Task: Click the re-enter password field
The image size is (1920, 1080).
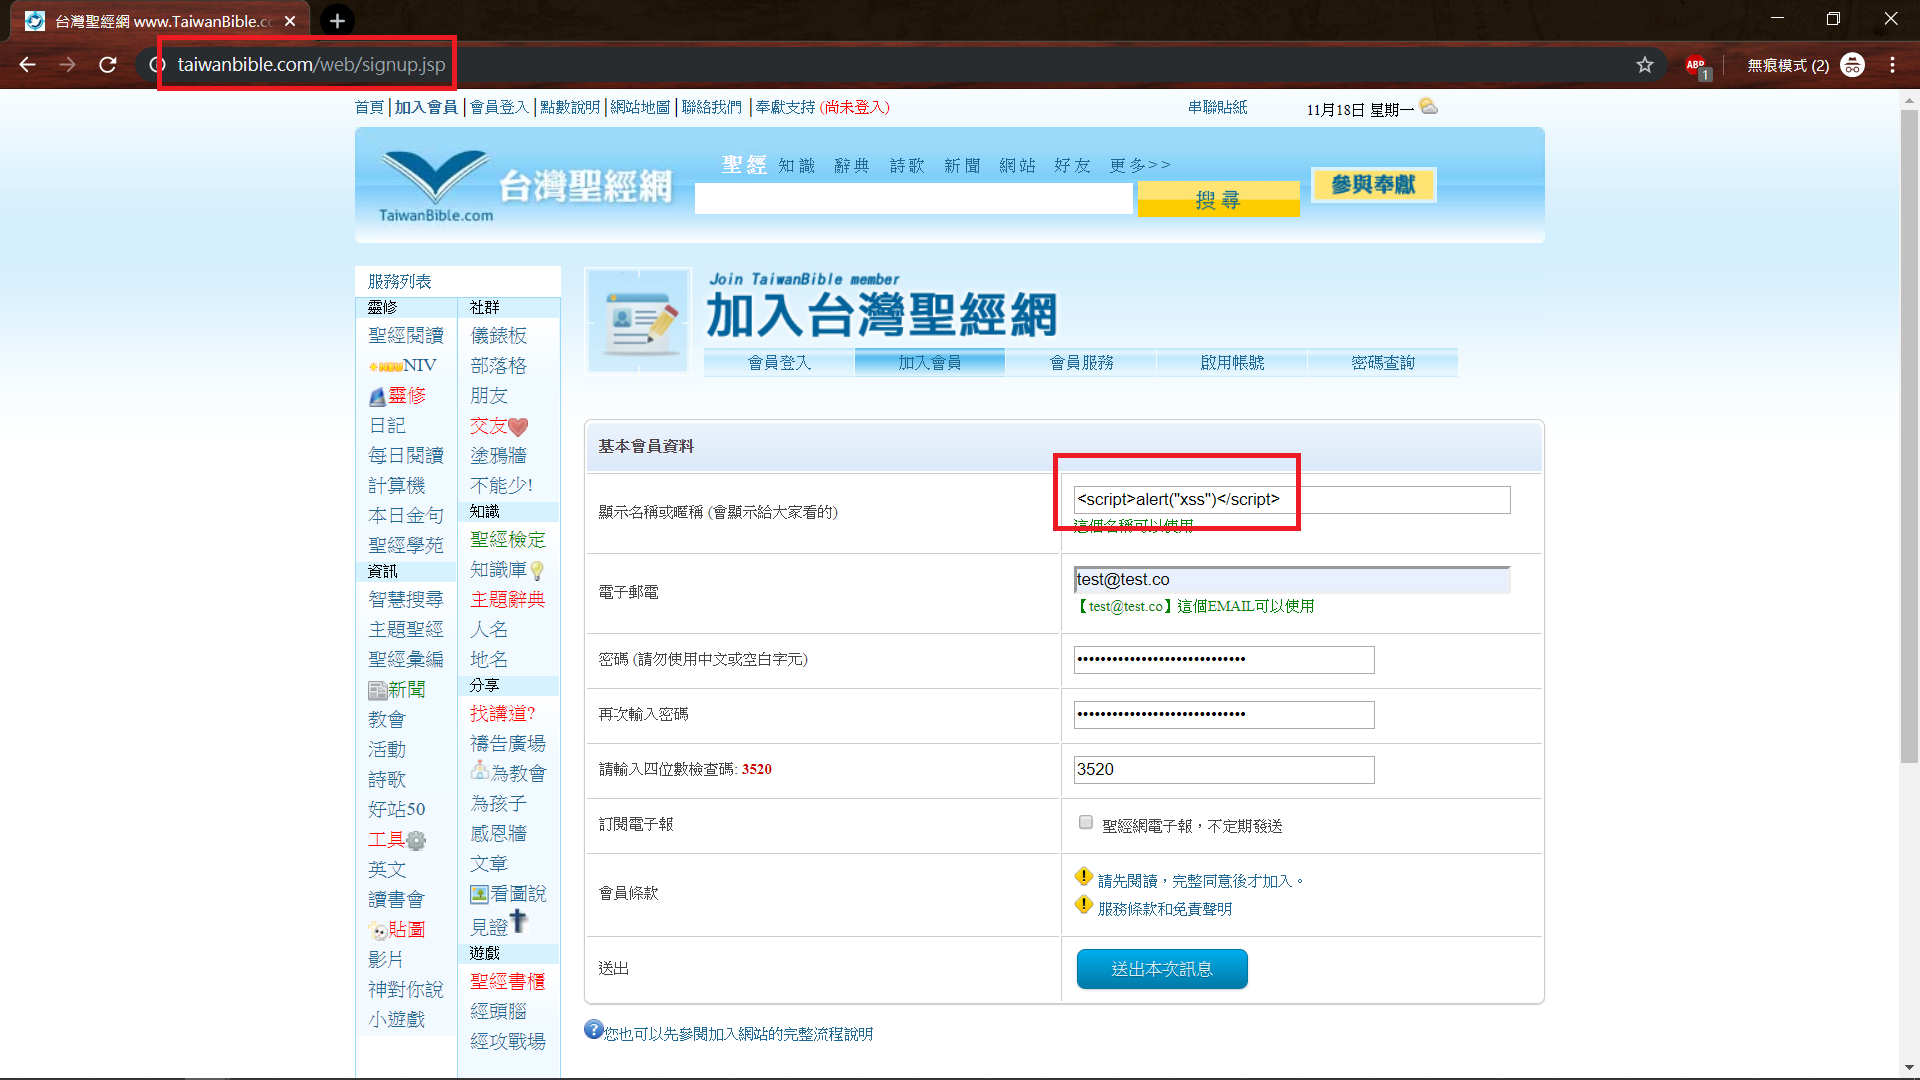Action: point(1224,715)
